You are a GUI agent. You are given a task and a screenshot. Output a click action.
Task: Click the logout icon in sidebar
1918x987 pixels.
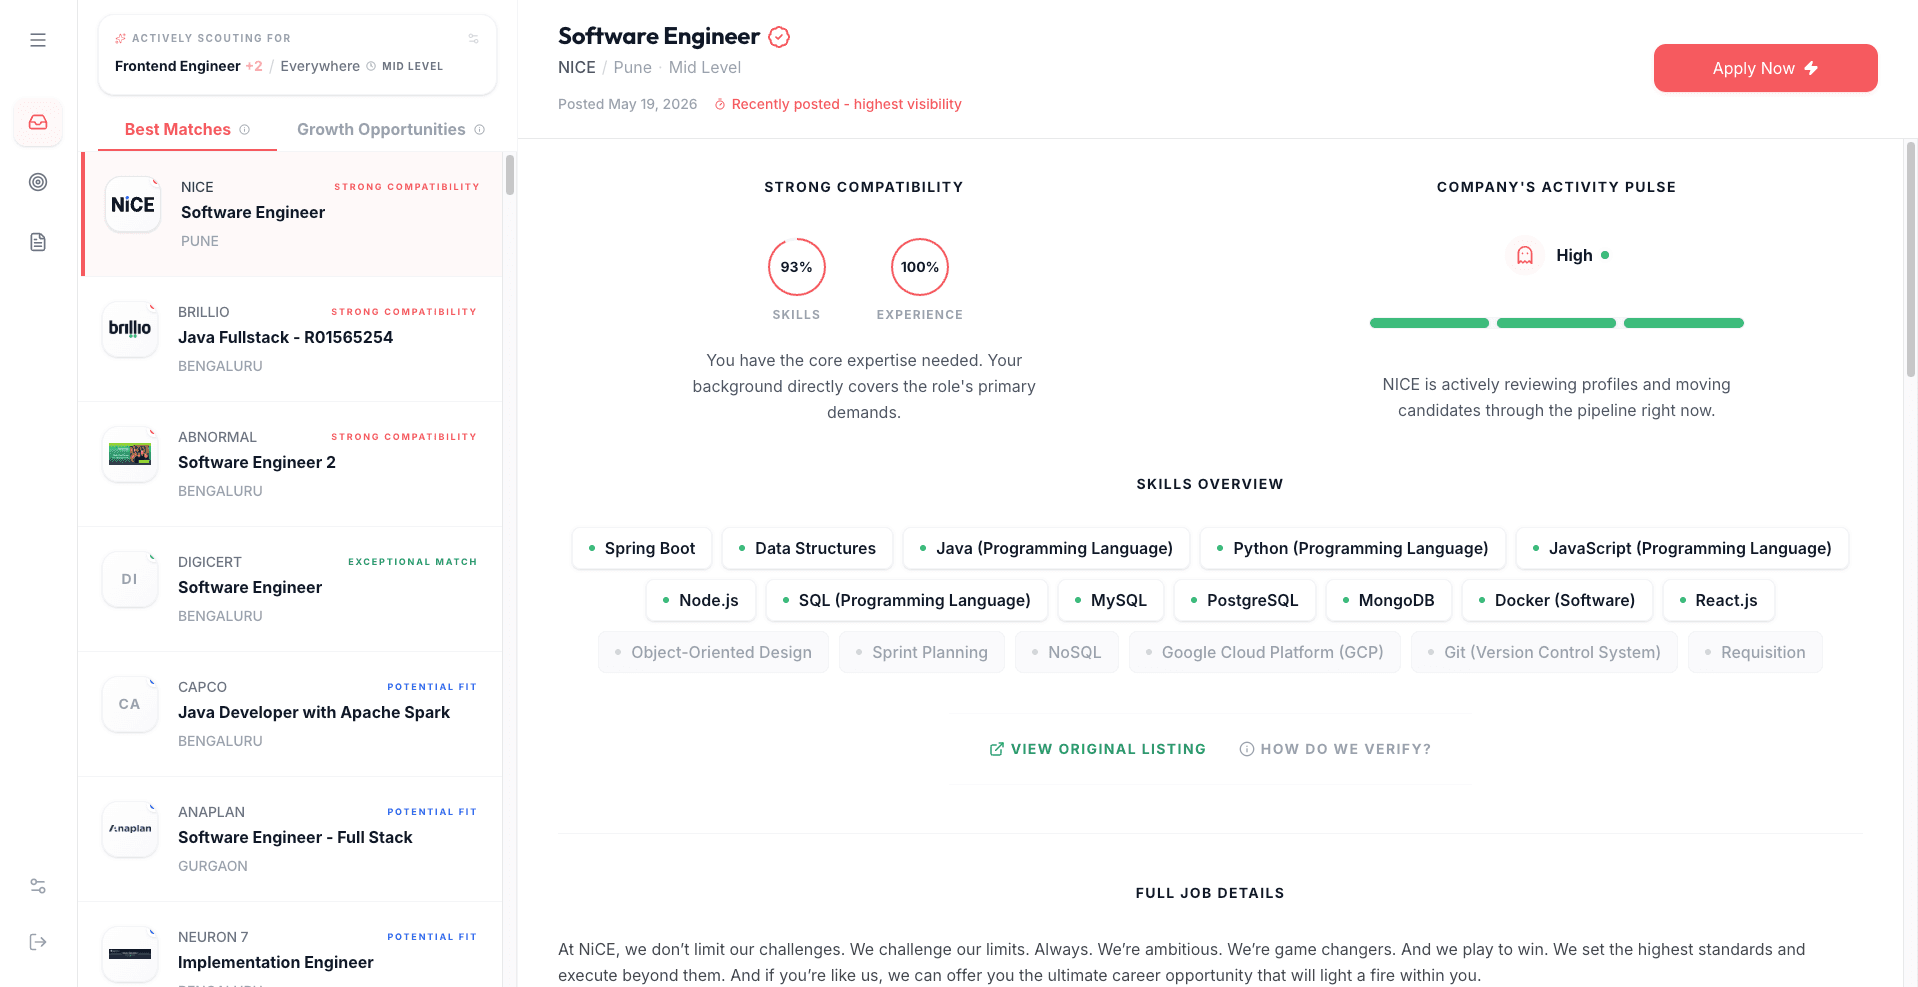[x=38, y=942]
